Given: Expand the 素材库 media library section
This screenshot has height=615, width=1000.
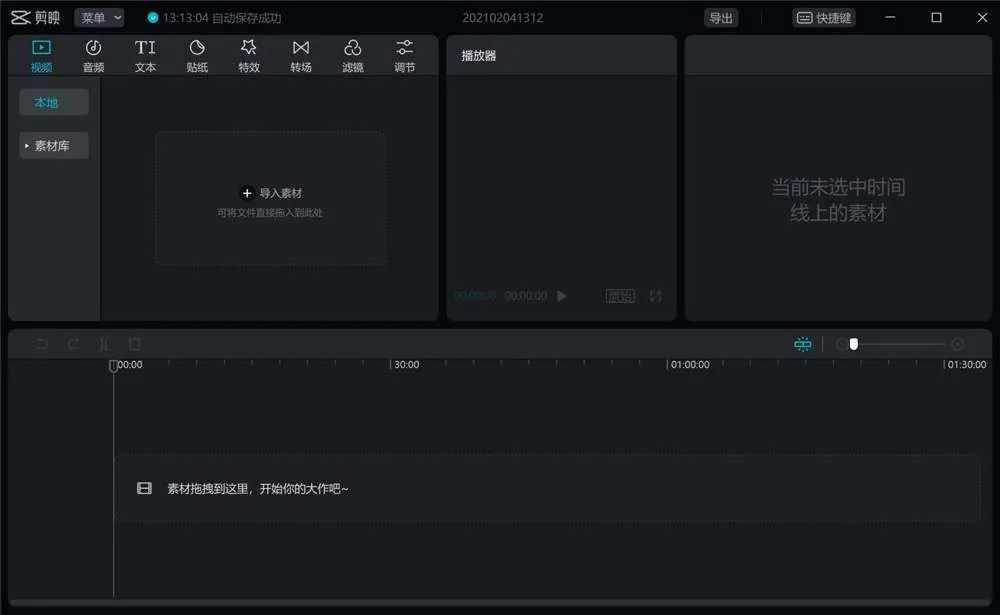Looking at the screenshot, I should (x=53, y=145).
